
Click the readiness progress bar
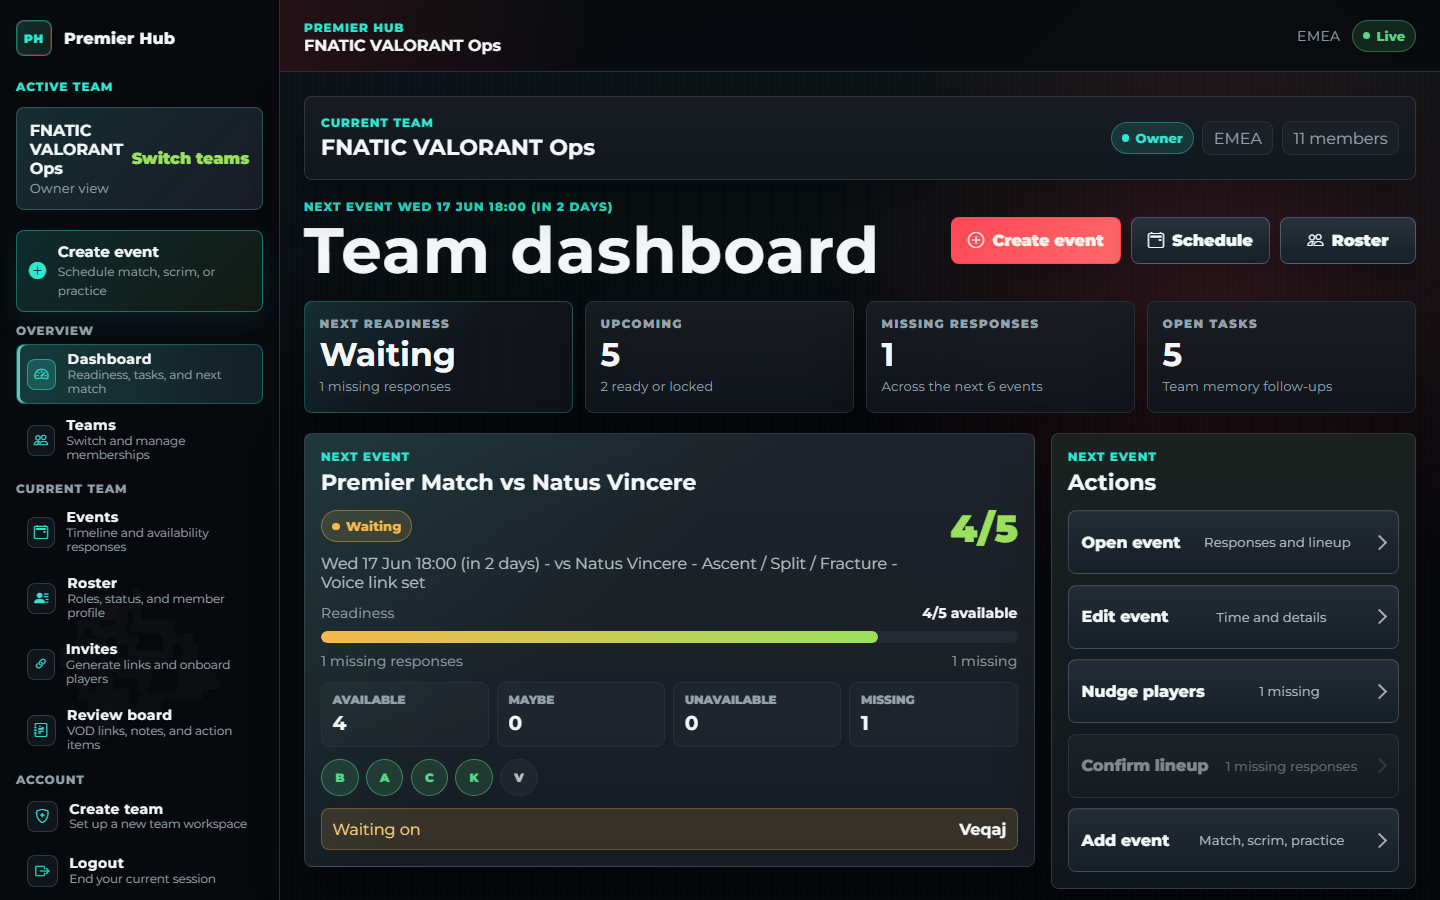point(669,637)
